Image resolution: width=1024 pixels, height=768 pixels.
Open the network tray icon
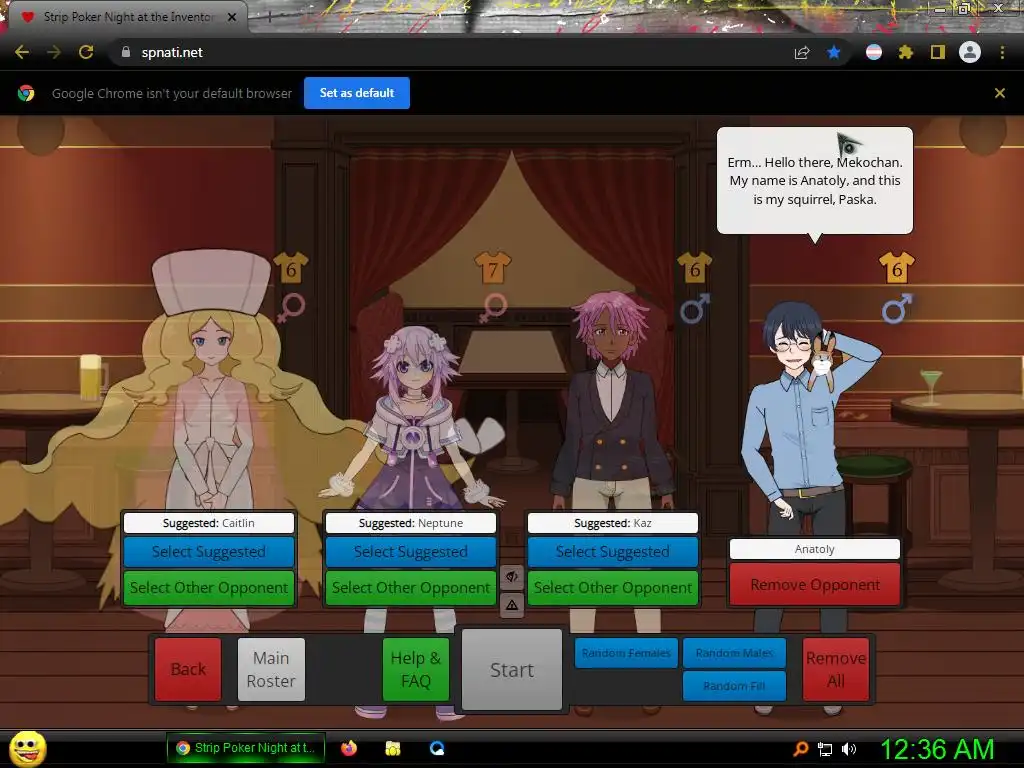[825, 750]
